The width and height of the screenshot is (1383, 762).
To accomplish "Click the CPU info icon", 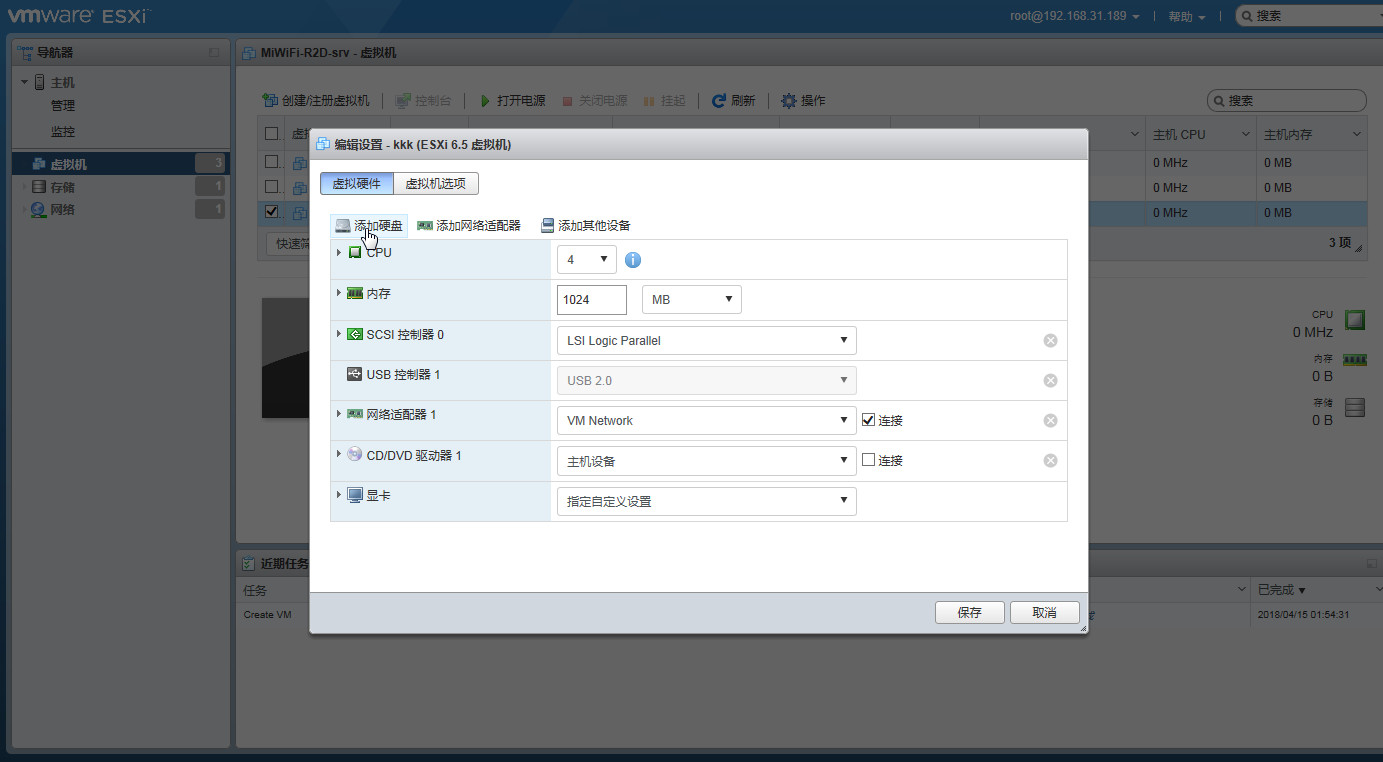I will click(633, 260).
